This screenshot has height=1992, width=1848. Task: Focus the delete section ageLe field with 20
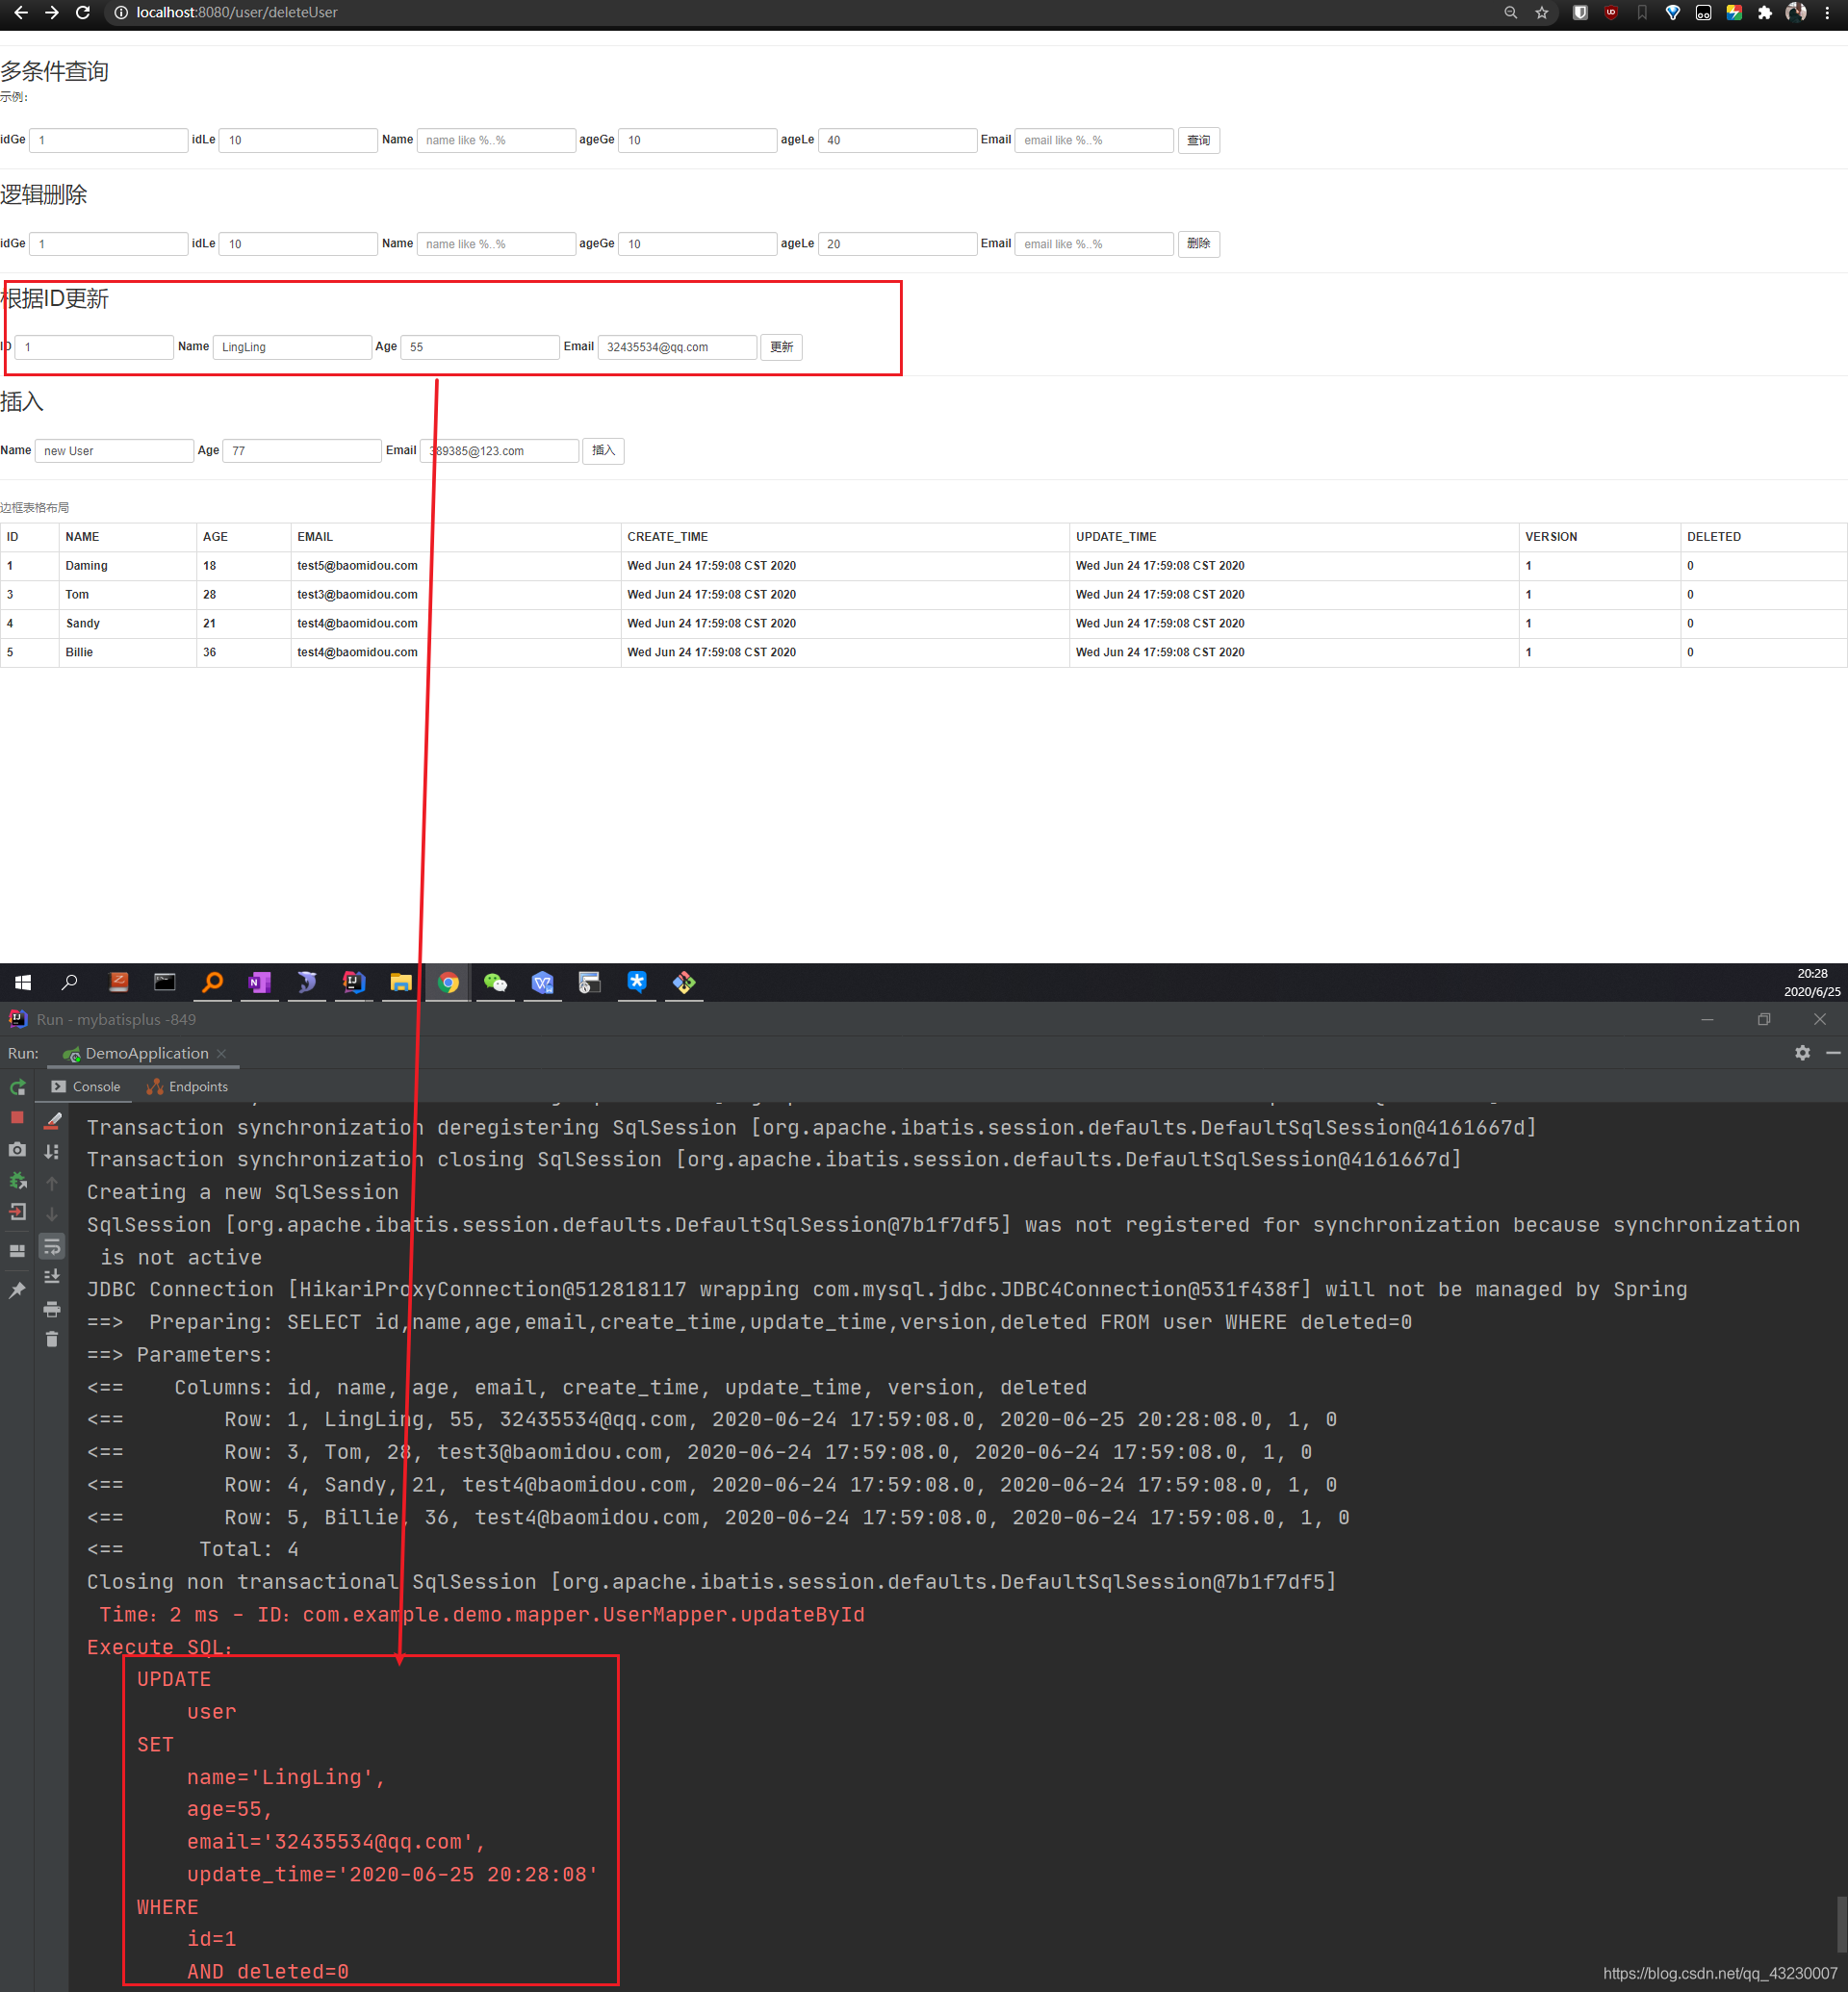tap(897, 244)
